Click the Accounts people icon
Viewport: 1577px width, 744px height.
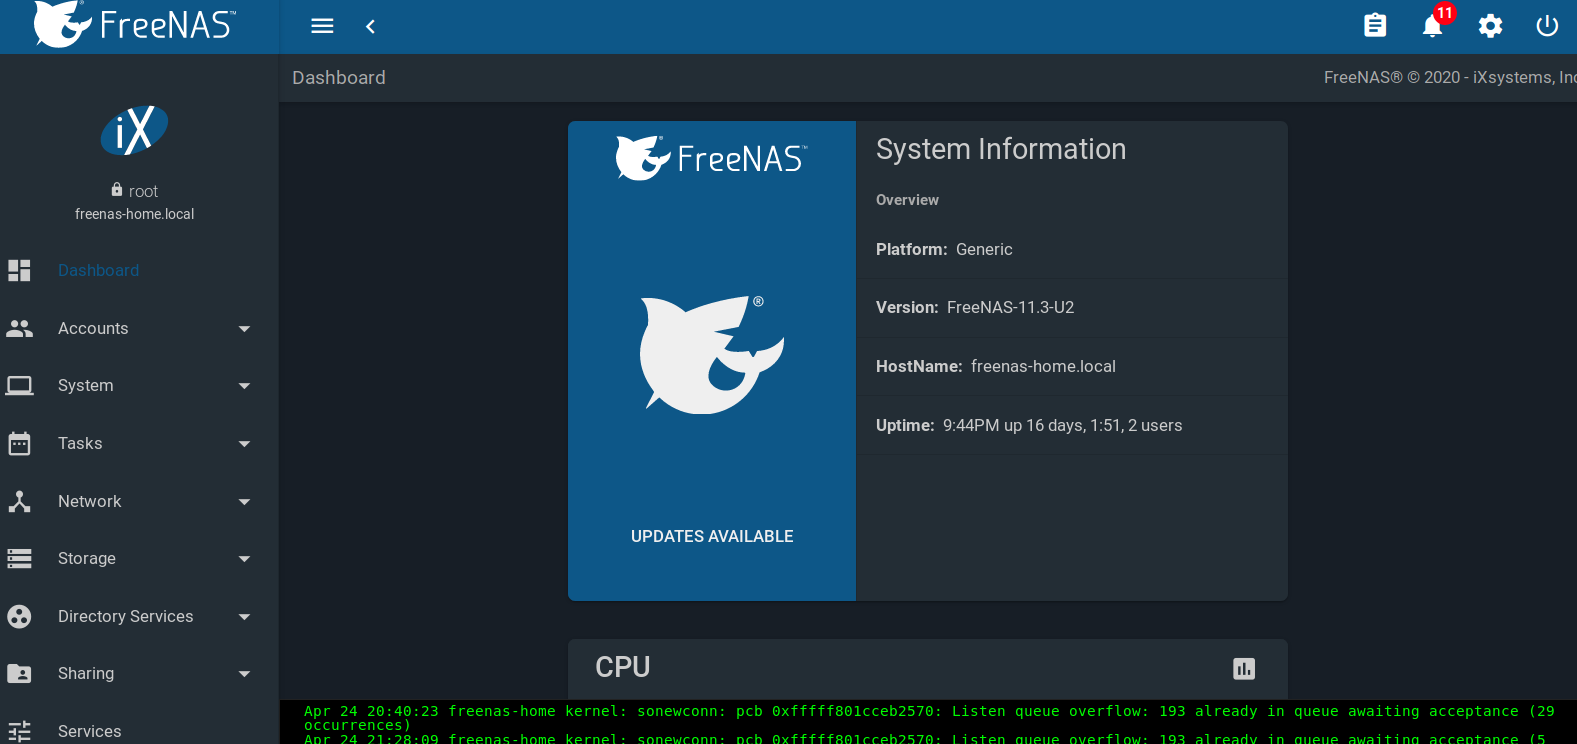tap(19, 328)
